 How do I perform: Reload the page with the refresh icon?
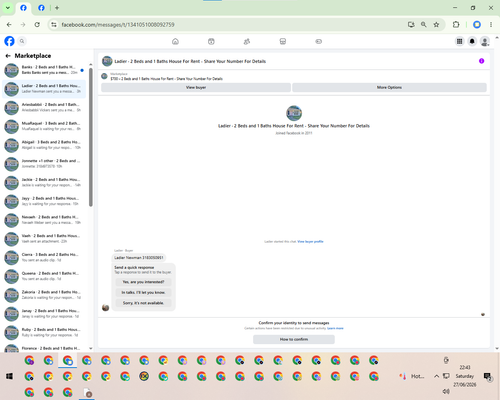click(37, 25)
